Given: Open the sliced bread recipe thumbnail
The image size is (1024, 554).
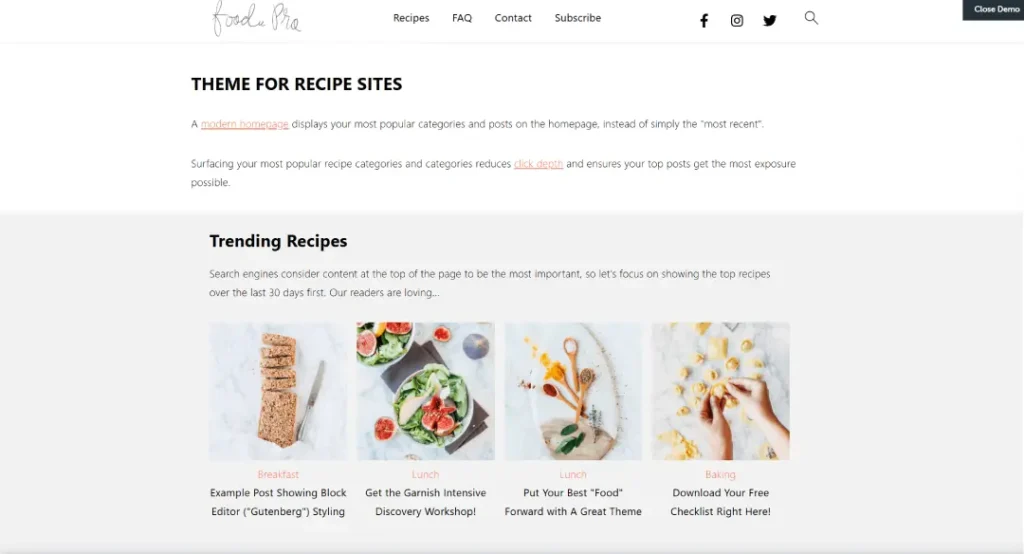Looking at the screenshot, I should (x=278, y=391).
